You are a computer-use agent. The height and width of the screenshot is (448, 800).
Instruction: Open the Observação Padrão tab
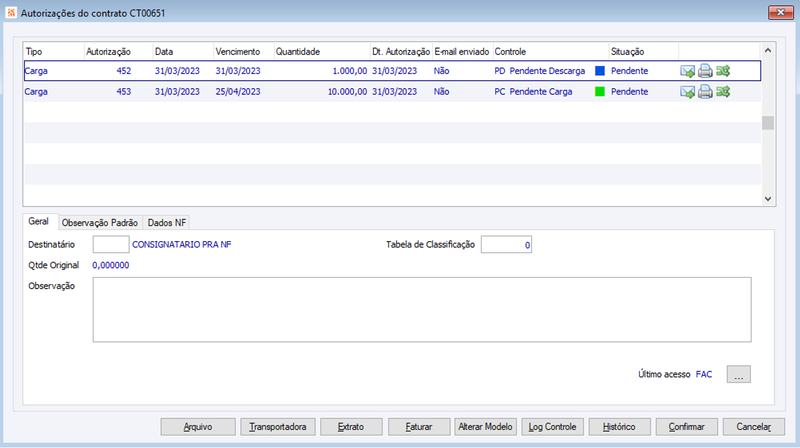[x=99, y=223]
